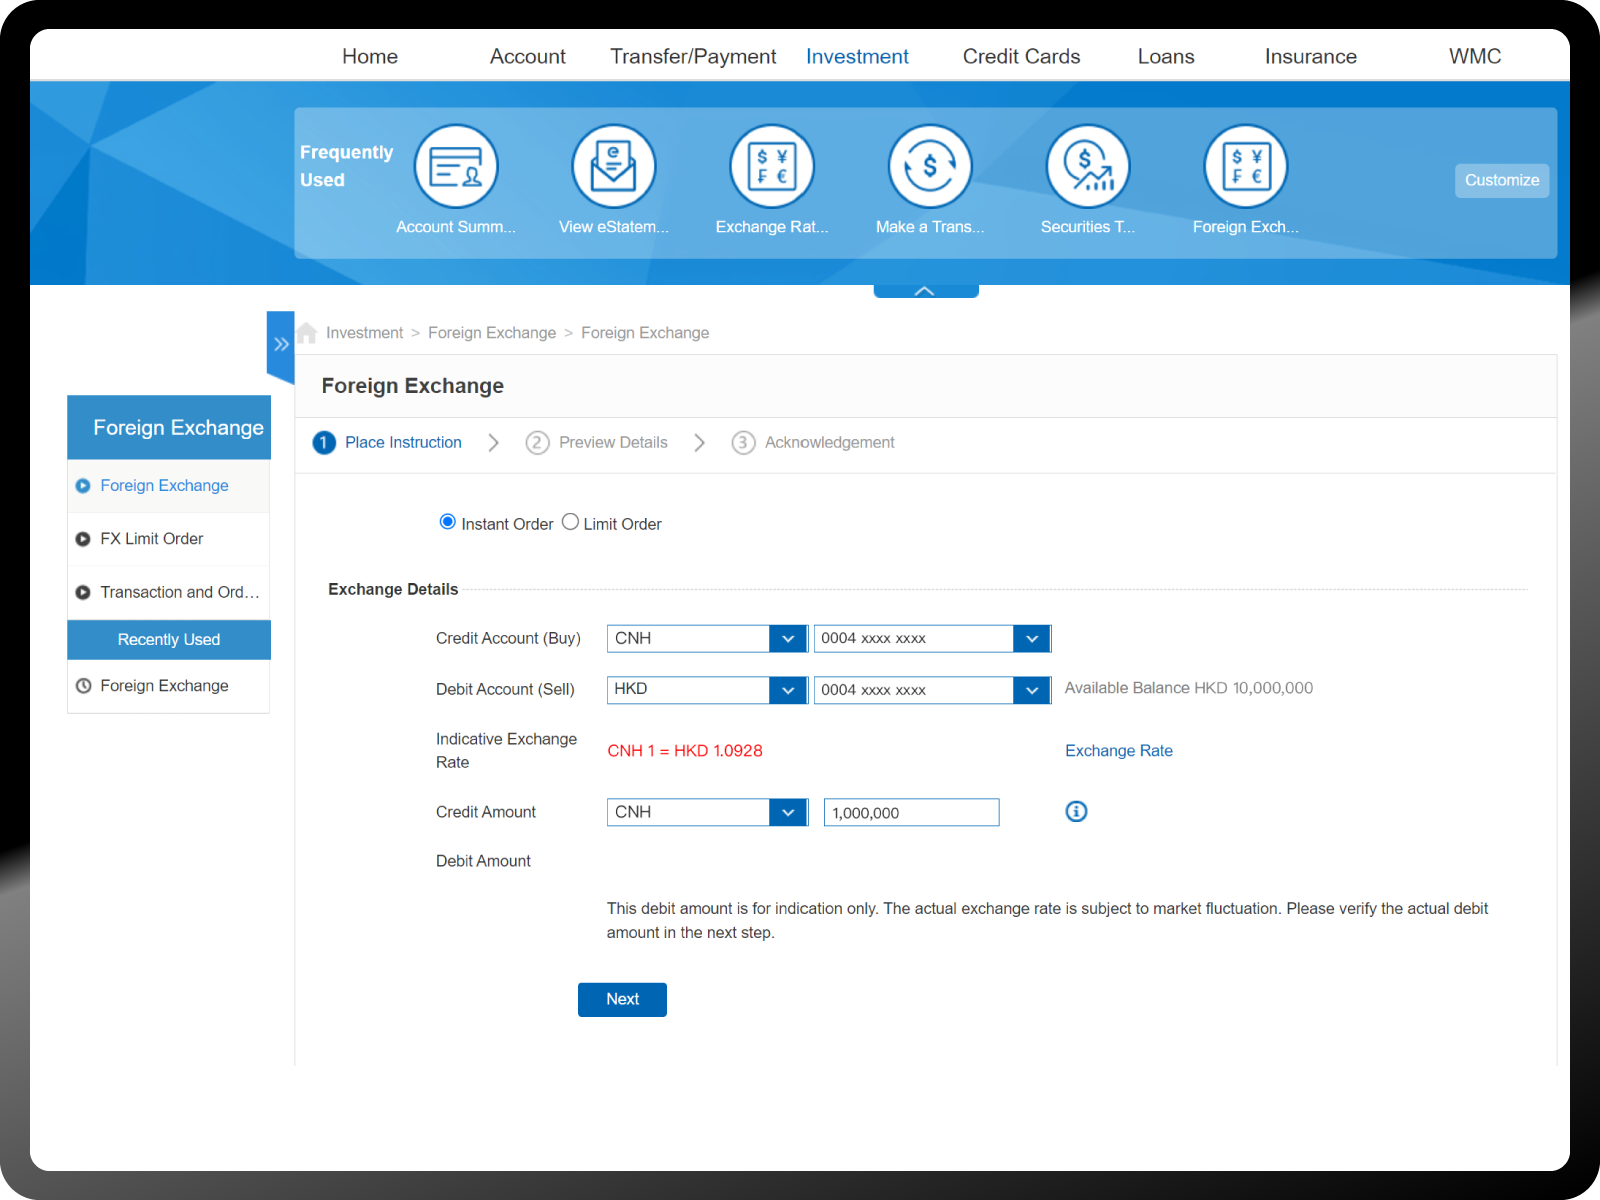Click the Investment breadcrumb link
Screen dimensions: 1600x1200
(364, 333)
